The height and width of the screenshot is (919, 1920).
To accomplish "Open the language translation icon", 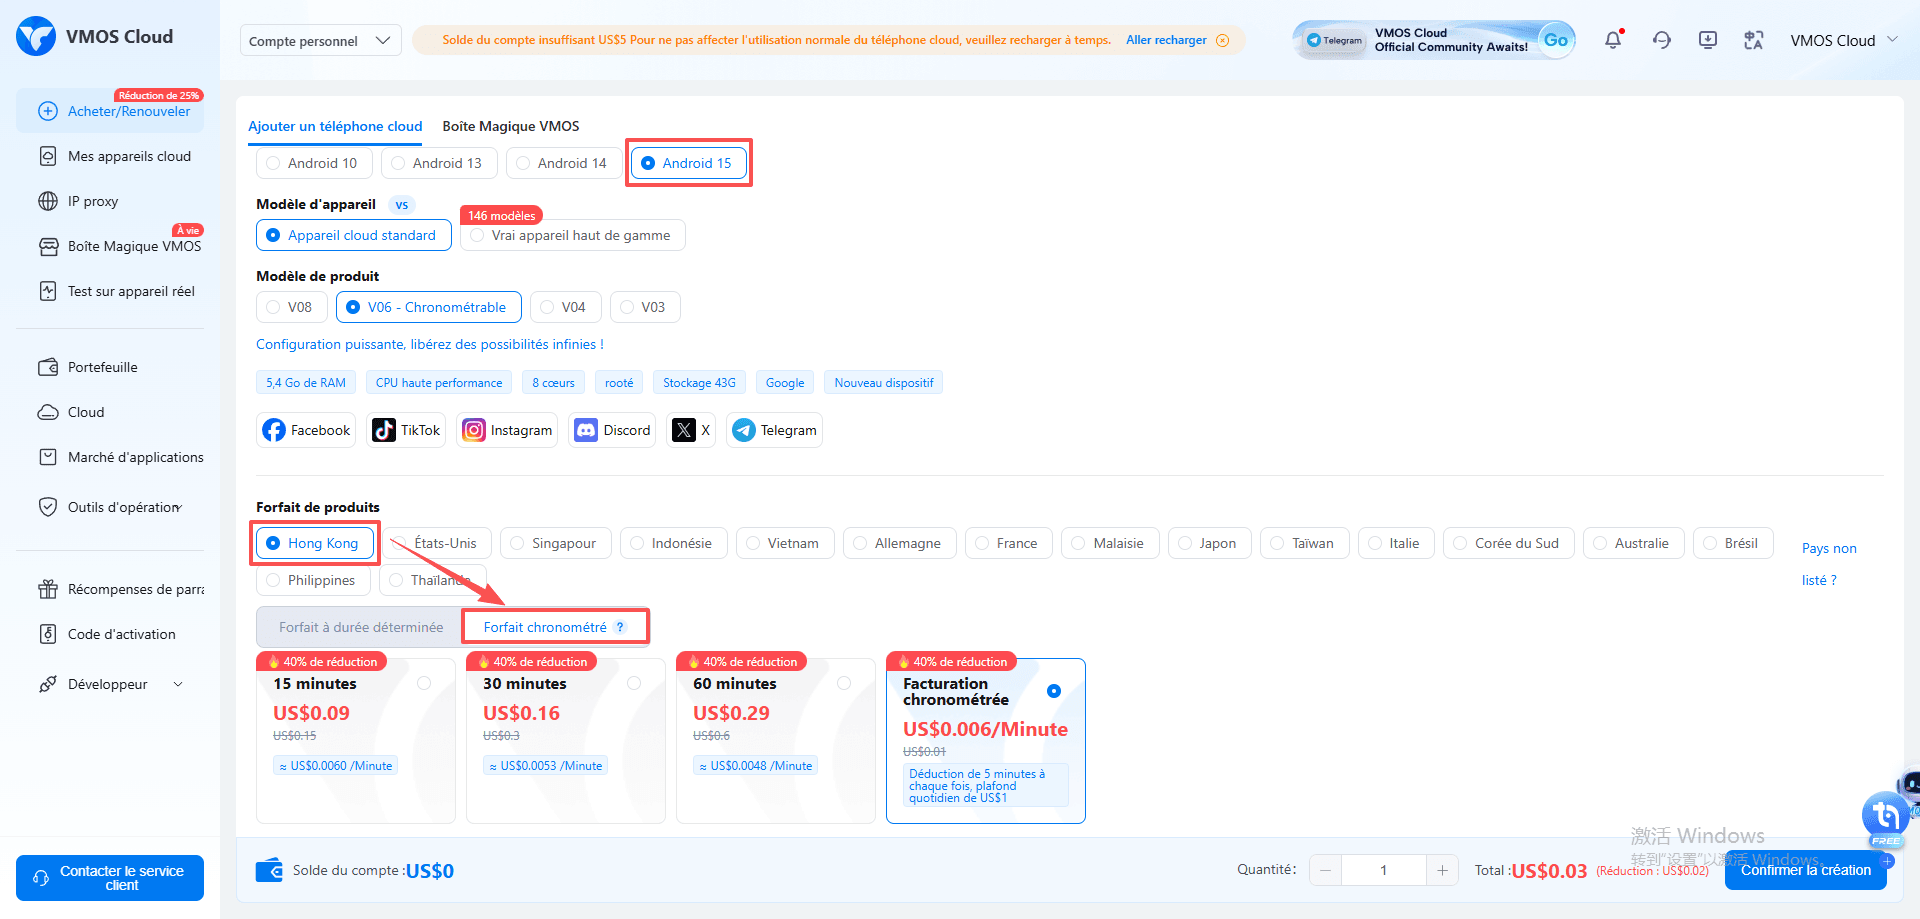I will [1753, 40].
